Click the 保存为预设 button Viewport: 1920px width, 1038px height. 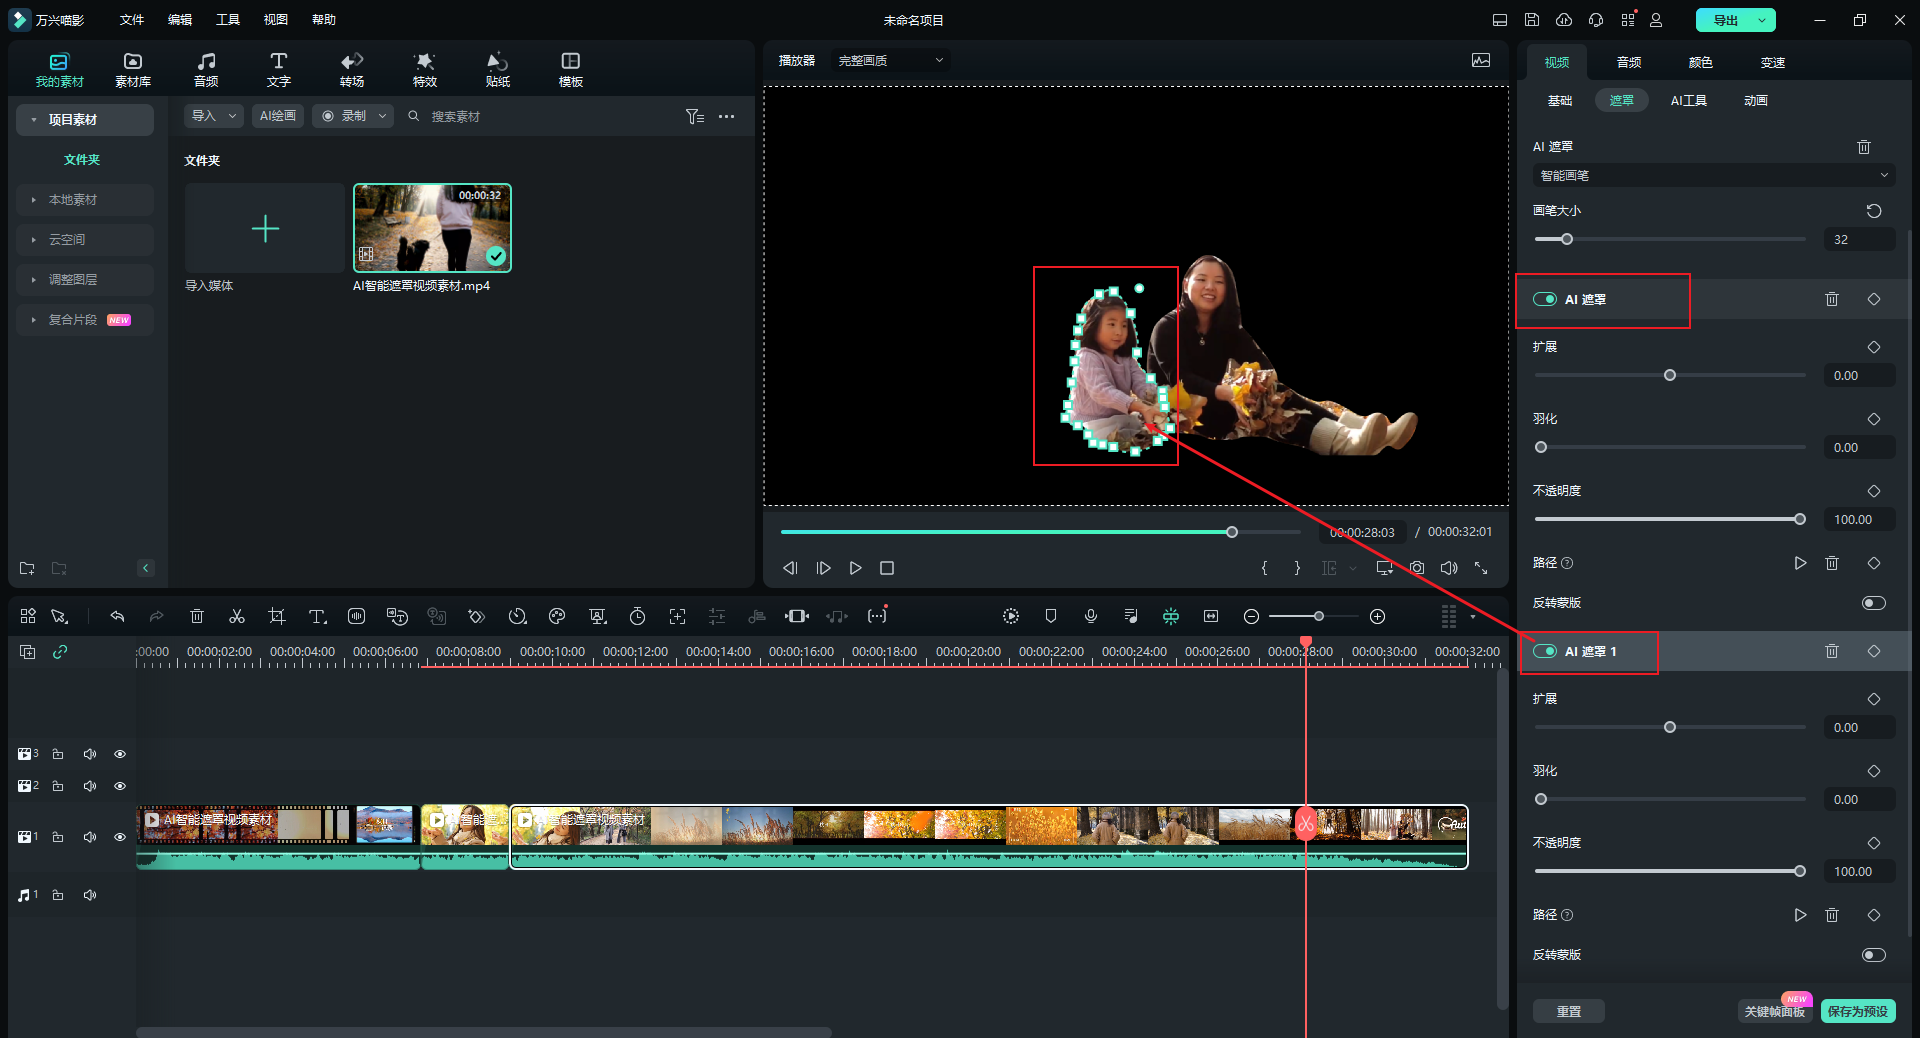(x=1857, y=1011)
